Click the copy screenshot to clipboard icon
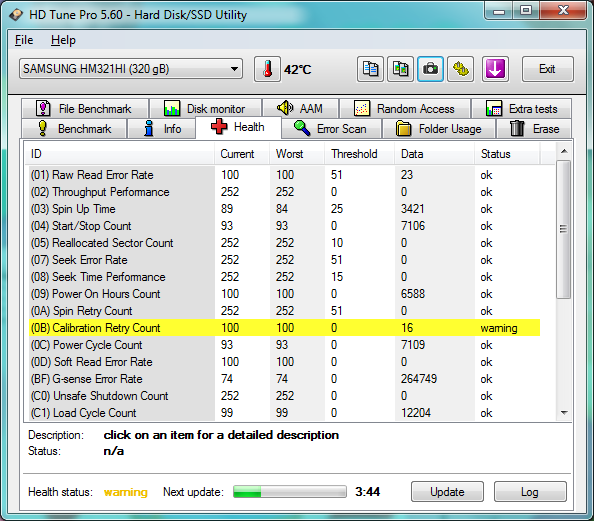The width and height of the screenshot is (594, 521). click(400, 69)
